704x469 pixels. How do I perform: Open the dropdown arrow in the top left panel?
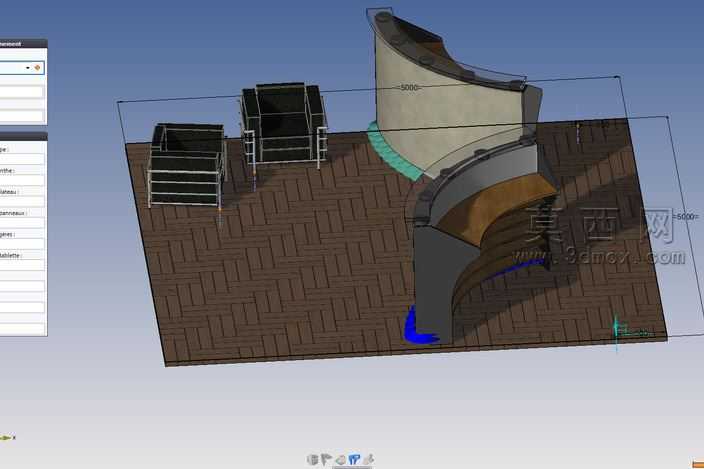pyautogui.click(x=28, y=68)
